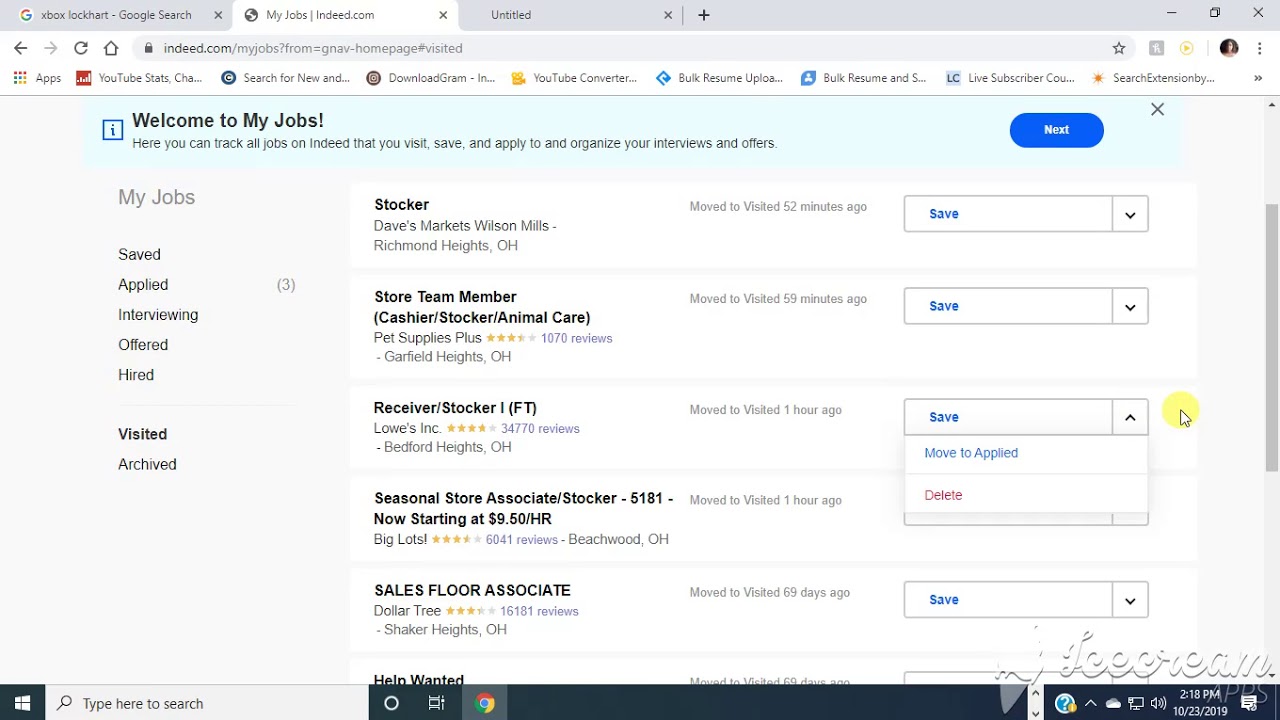Open YouTube Stats bookmark
1280x720 pixels.
(139, 78)
